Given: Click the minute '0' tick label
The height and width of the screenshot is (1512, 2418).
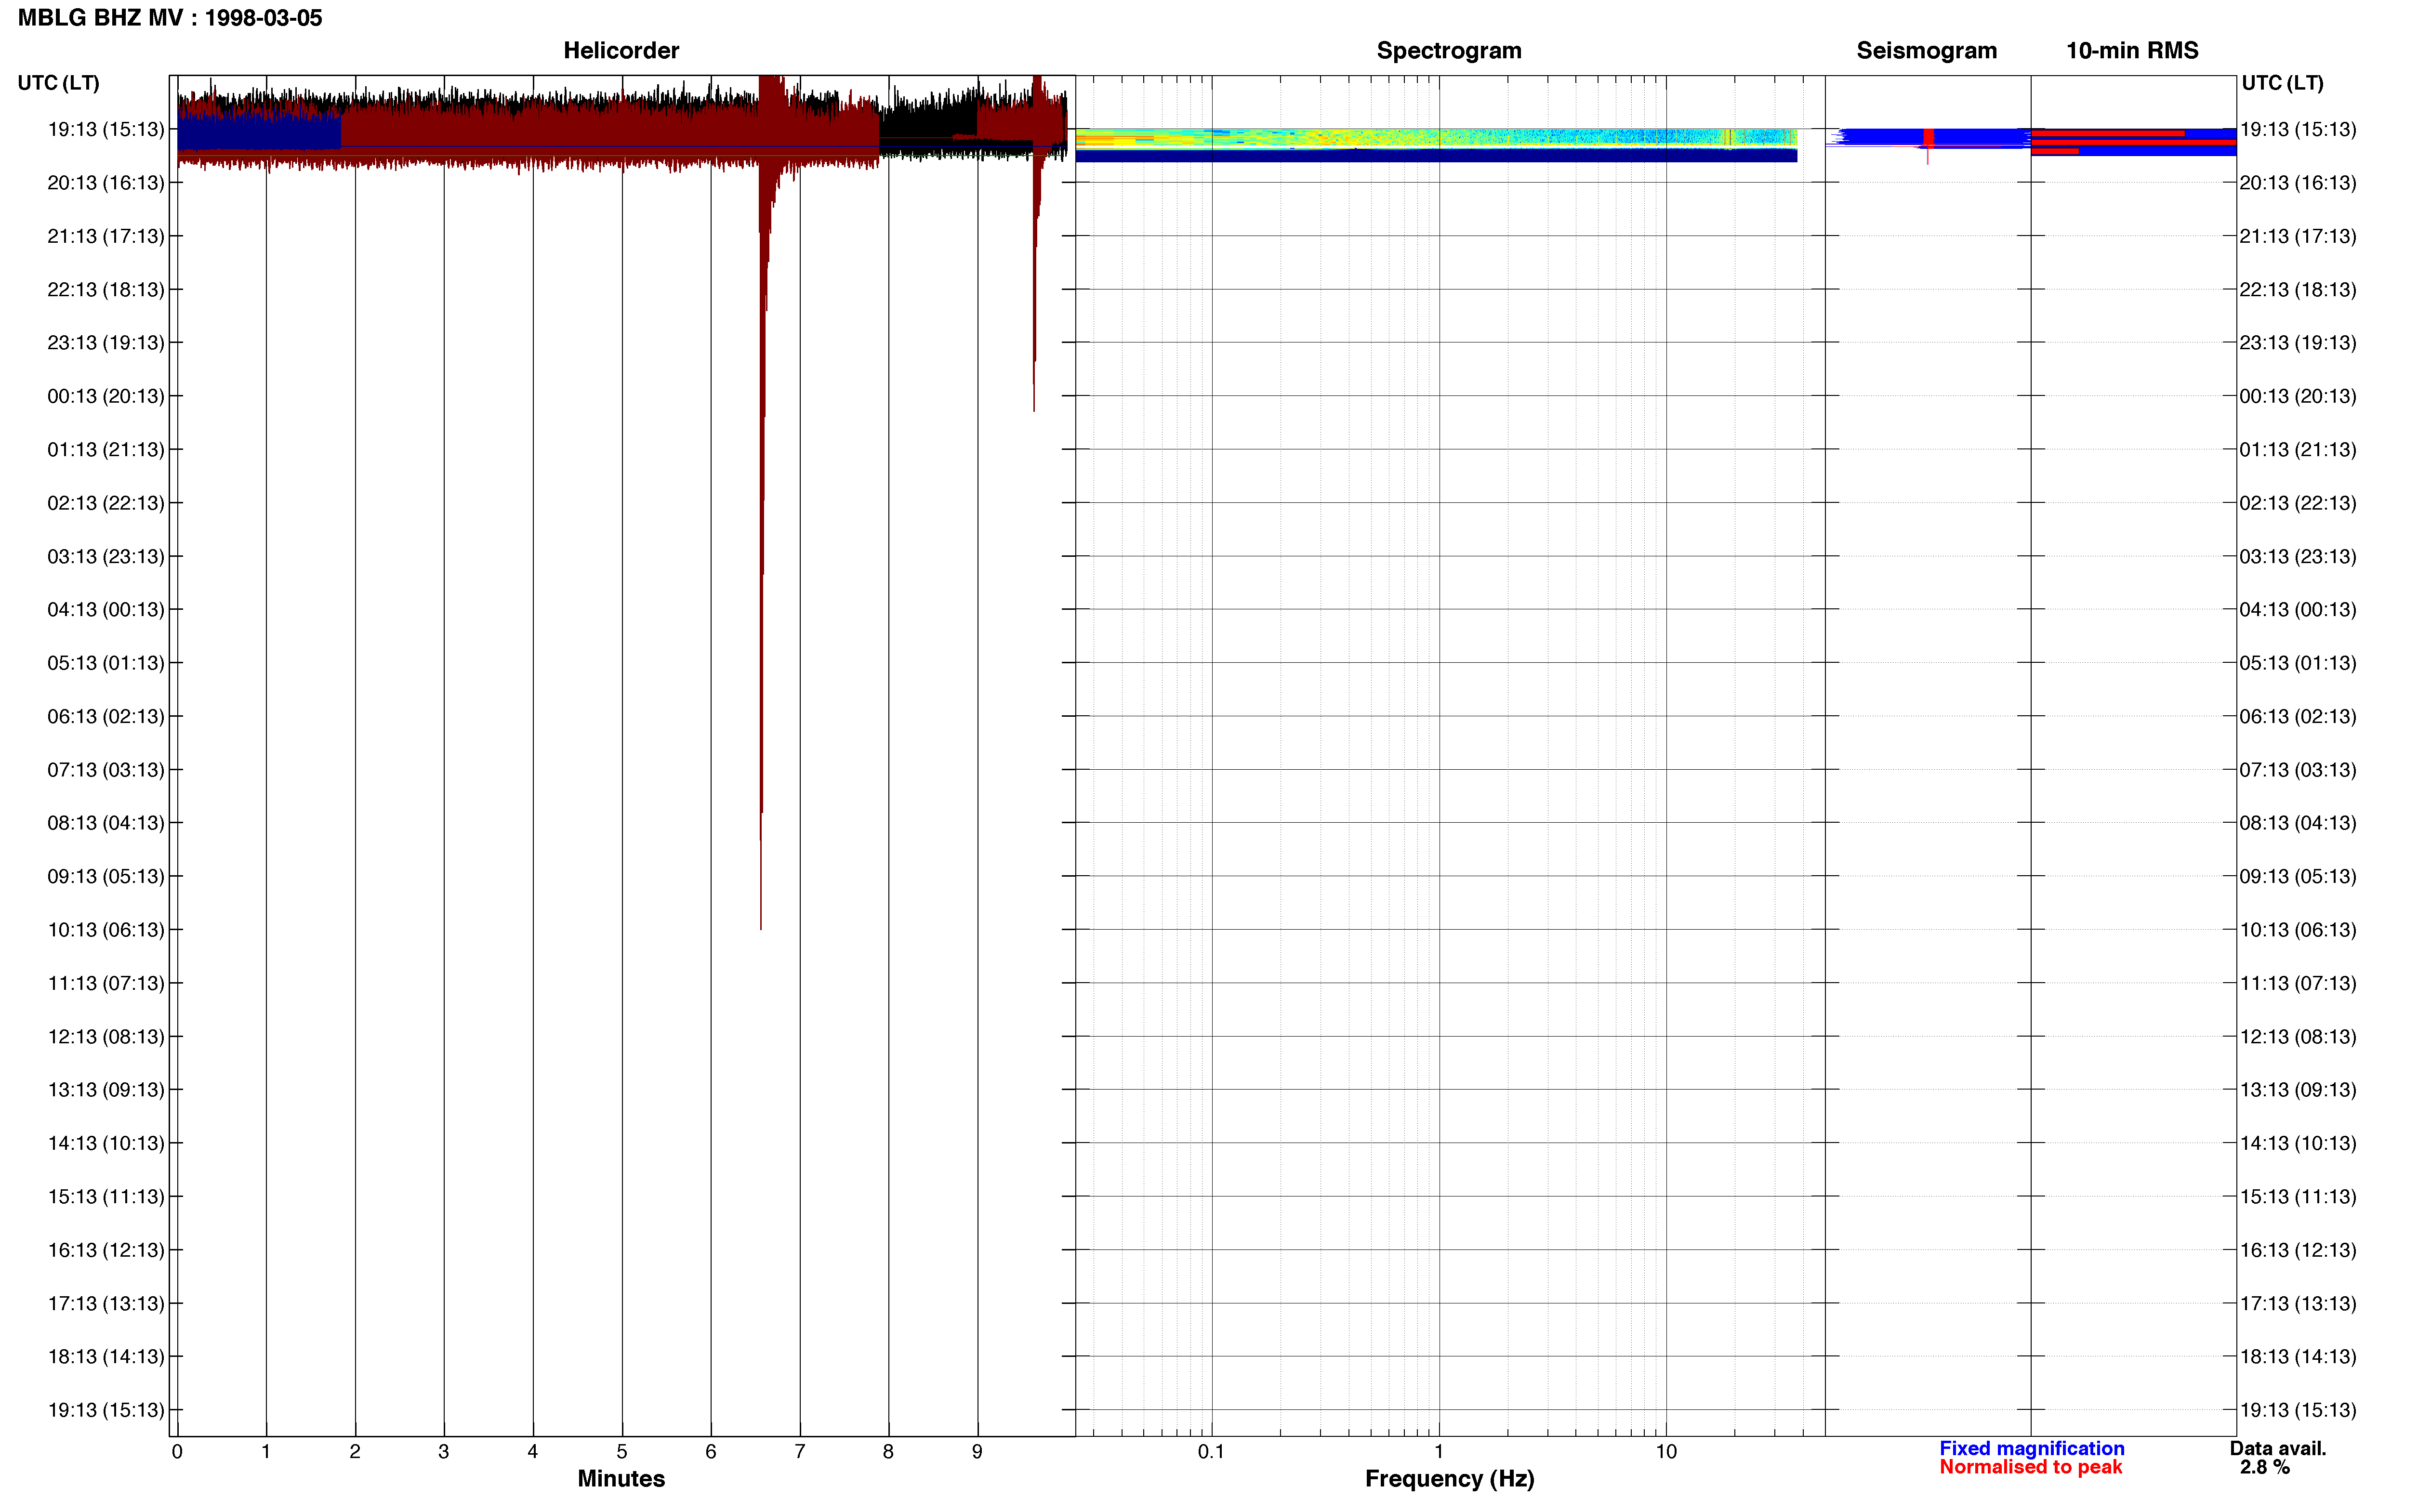Looking at the screenshot, I should point(177,1451).
